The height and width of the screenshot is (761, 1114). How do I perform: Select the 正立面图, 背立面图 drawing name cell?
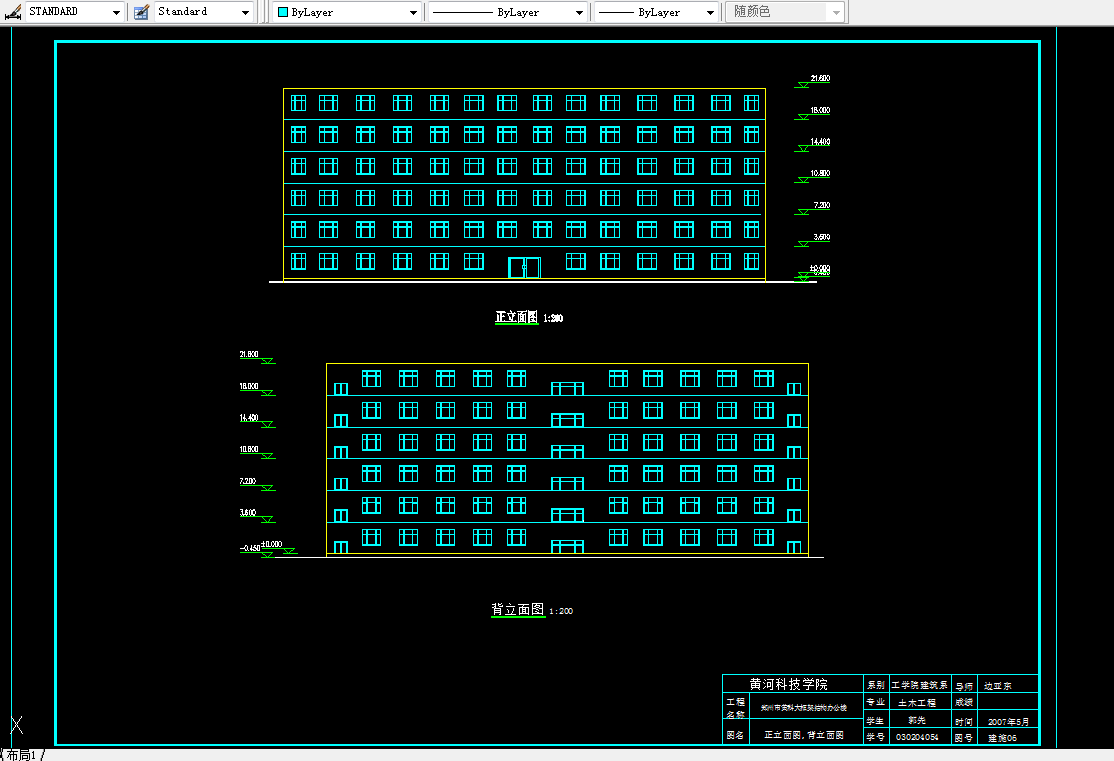(804, 735)
